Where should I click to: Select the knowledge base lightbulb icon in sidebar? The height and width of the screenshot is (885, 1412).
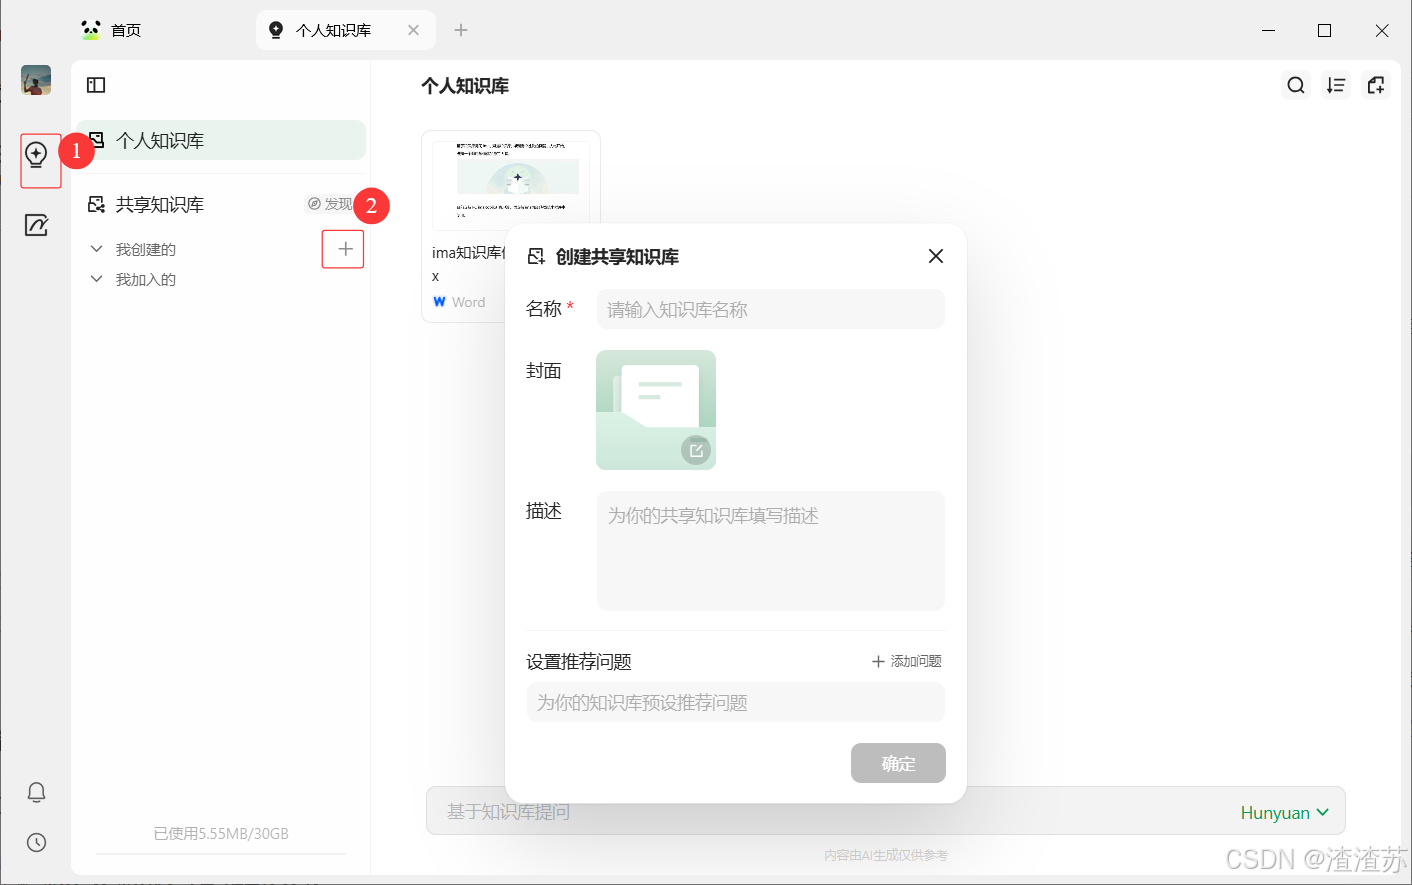pyautogui.click(x=37, y=155)
